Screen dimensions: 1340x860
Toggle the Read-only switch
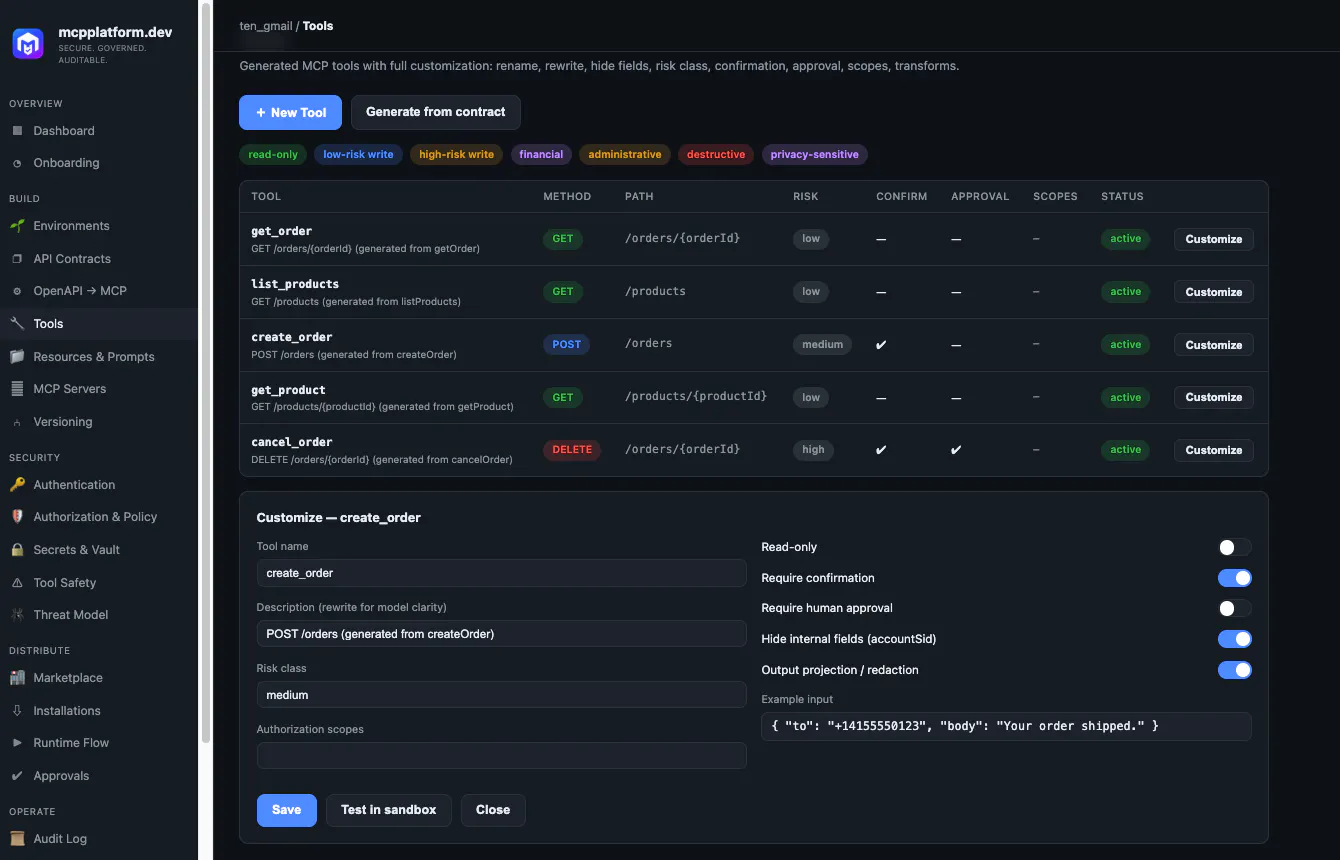point(1234,547)
